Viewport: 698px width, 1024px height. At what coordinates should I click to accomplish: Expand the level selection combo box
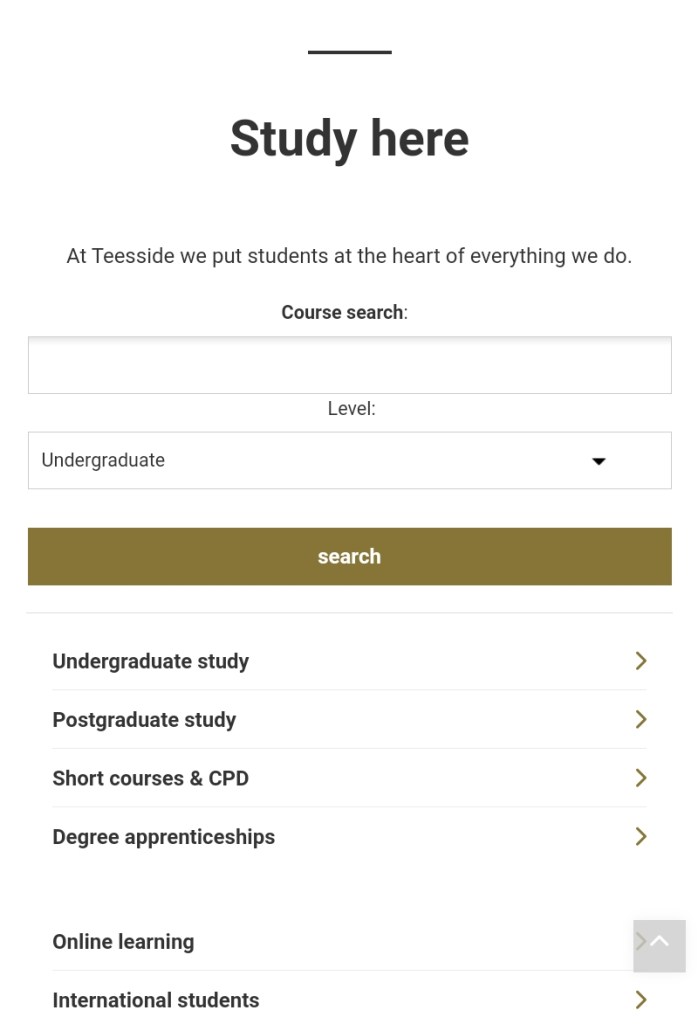tap(350, 460)
